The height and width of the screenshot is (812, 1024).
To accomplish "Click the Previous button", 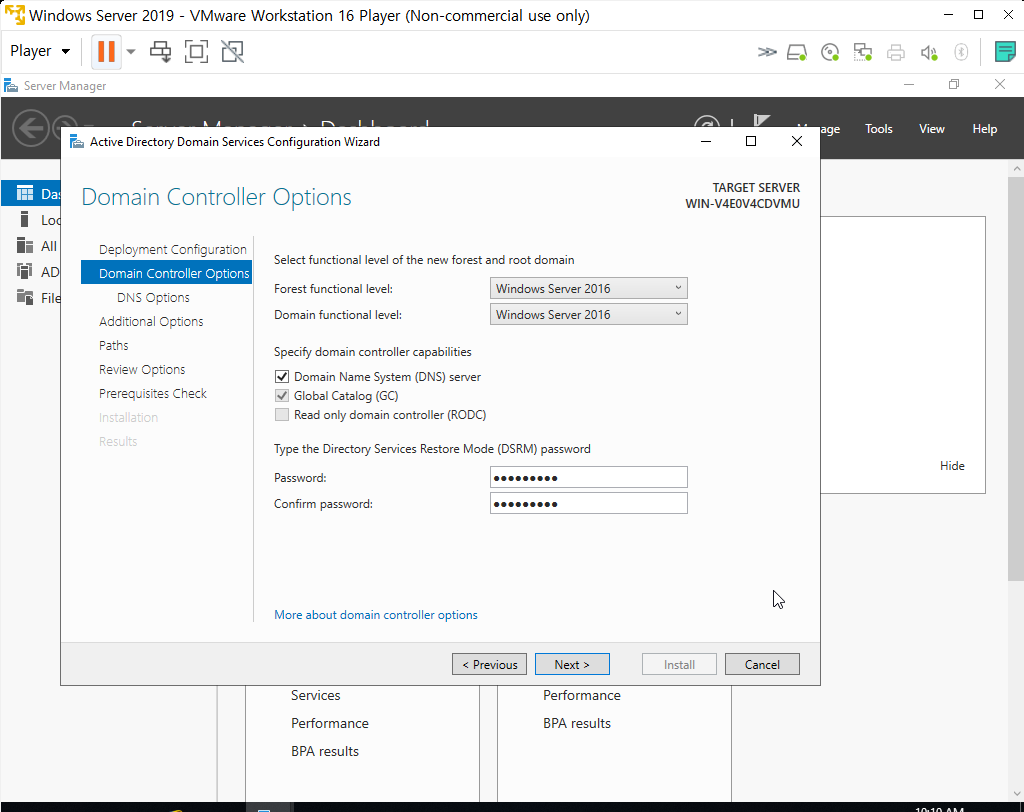I will (x=489, y=664).
